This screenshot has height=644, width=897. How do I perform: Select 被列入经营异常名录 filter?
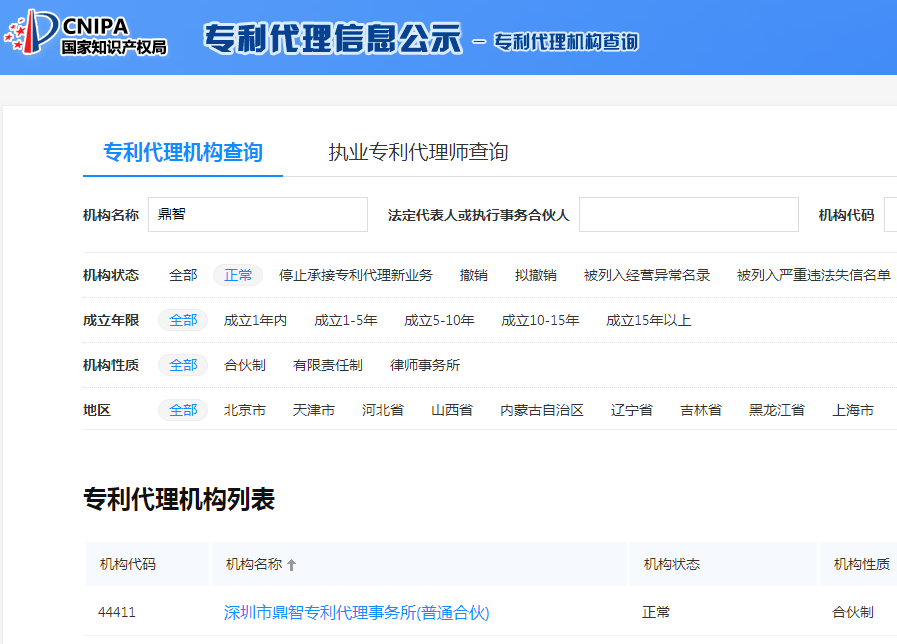[647, 275]
